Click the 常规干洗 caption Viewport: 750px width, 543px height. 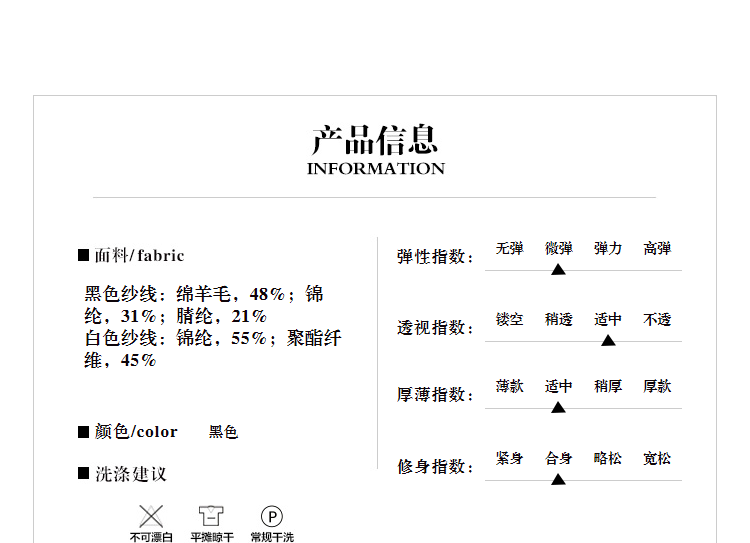click(x=272, y=537)
